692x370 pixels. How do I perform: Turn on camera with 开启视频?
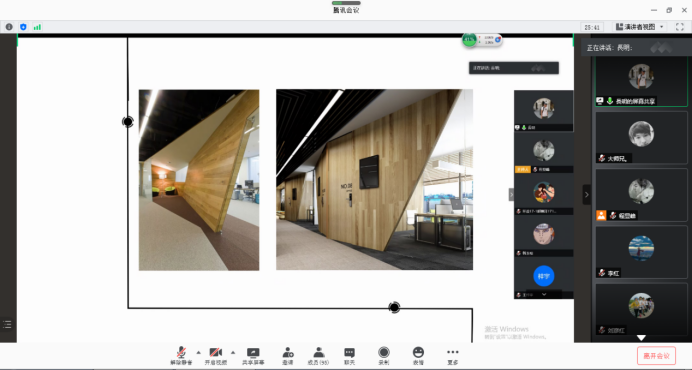(x=215, y=356)
